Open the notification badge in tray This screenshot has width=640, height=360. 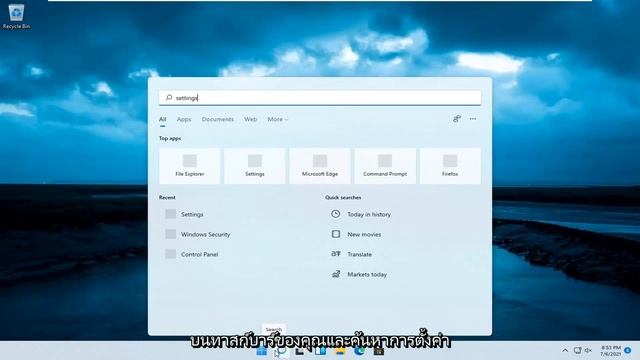(628, 351)
